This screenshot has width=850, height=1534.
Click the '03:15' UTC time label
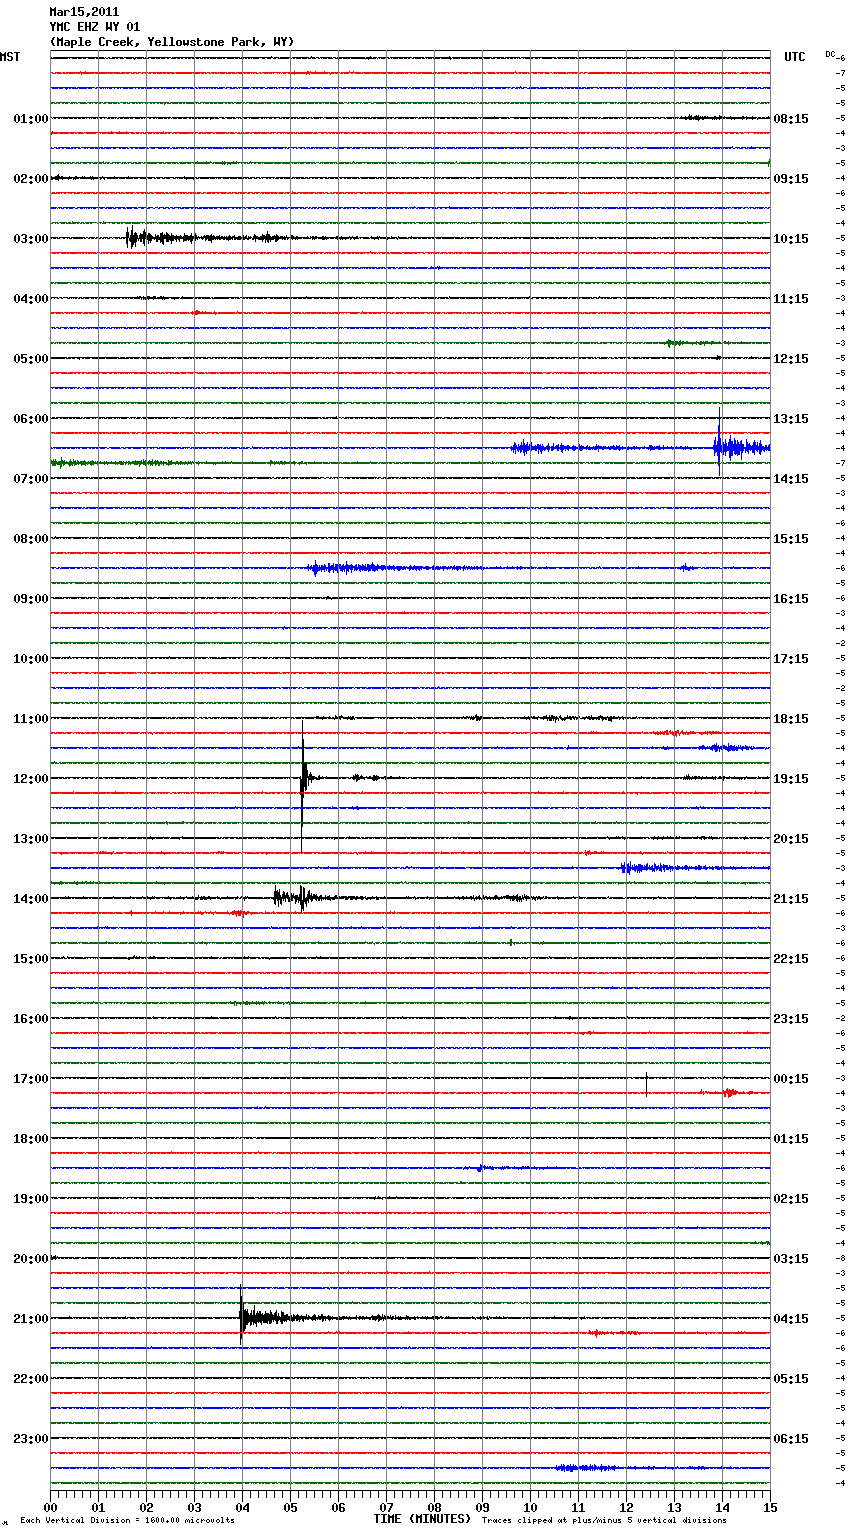[791, 1259]
